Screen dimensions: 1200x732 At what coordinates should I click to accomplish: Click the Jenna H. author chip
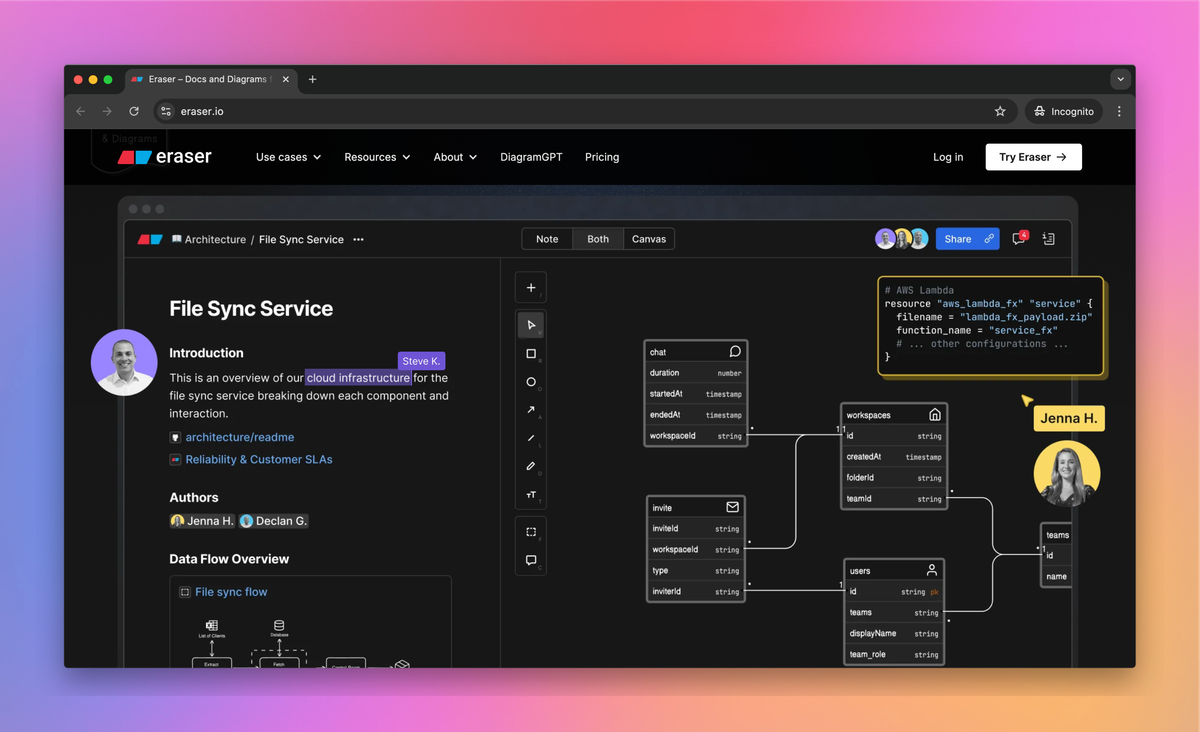[x=202, y=521]
